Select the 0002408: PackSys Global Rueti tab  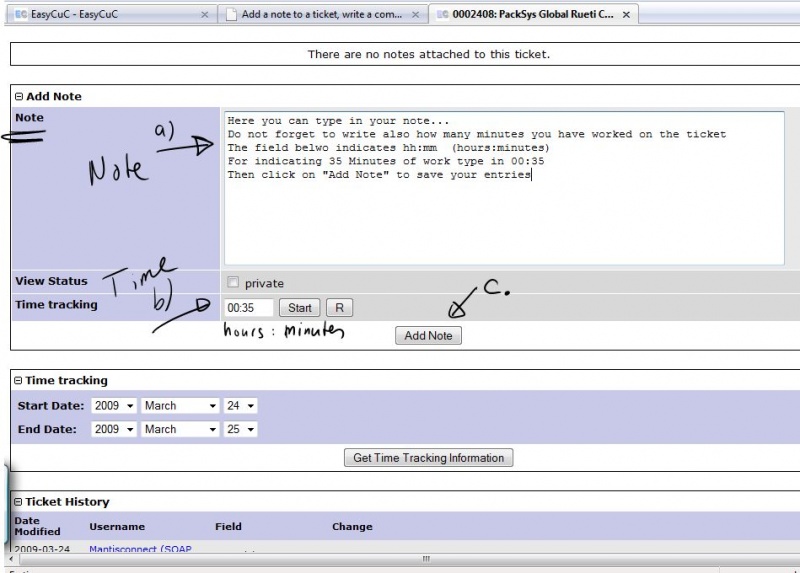point(533,14)
